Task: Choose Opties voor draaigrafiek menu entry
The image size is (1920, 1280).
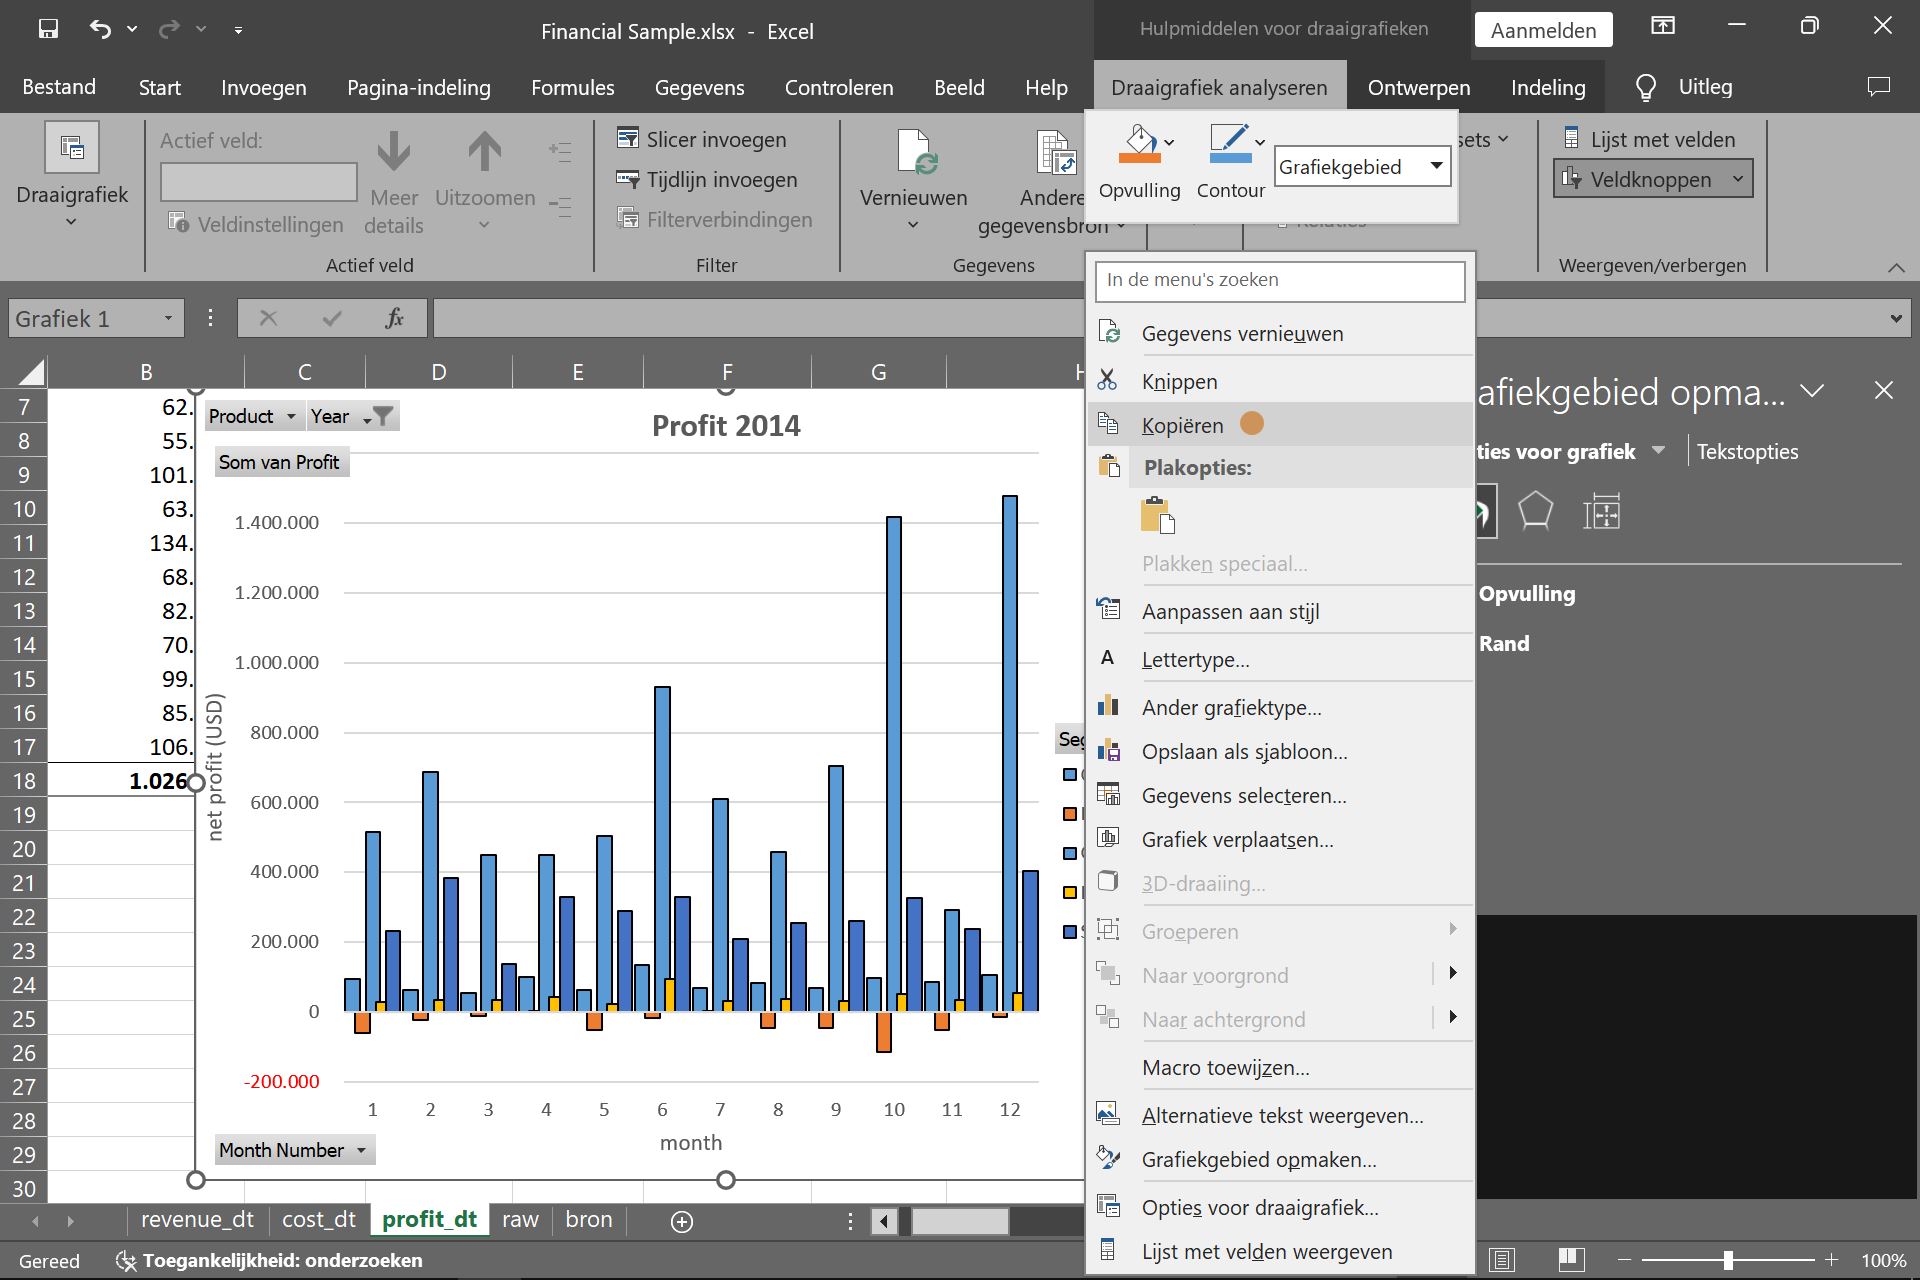Action: coord(1280,1207)
